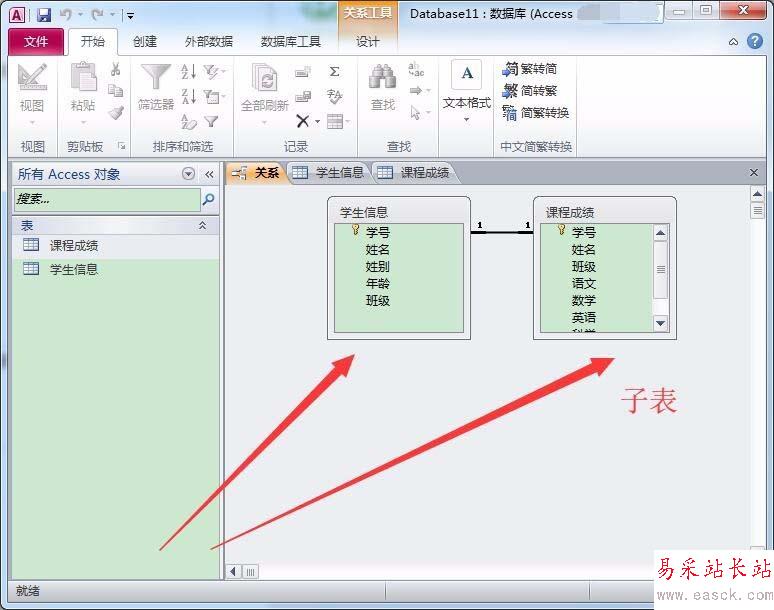Click the search magnifier icon
Viewport: 774px width, 610px height.
pos(209,199)
